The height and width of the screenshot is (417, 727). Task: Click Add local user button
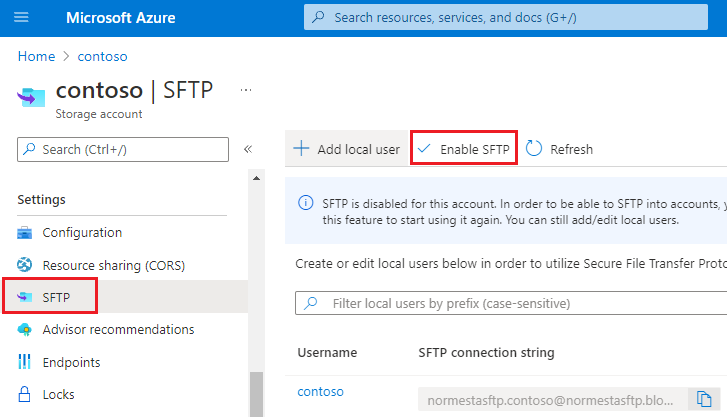[x=346, y=149]
